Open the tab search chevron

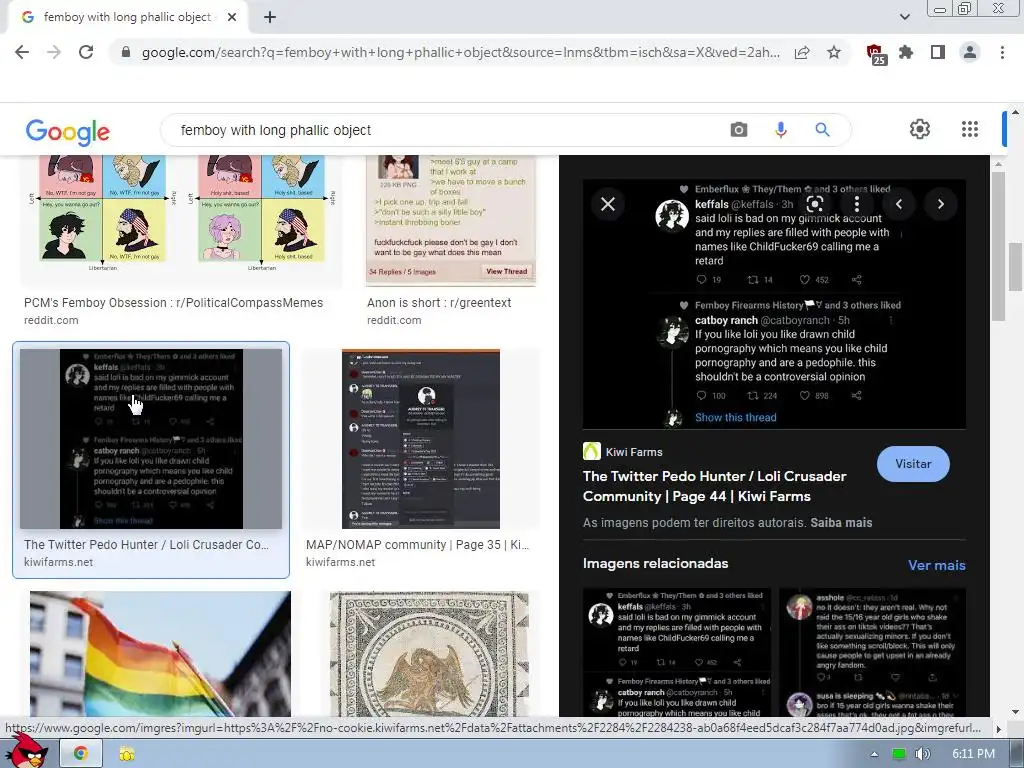904,17
